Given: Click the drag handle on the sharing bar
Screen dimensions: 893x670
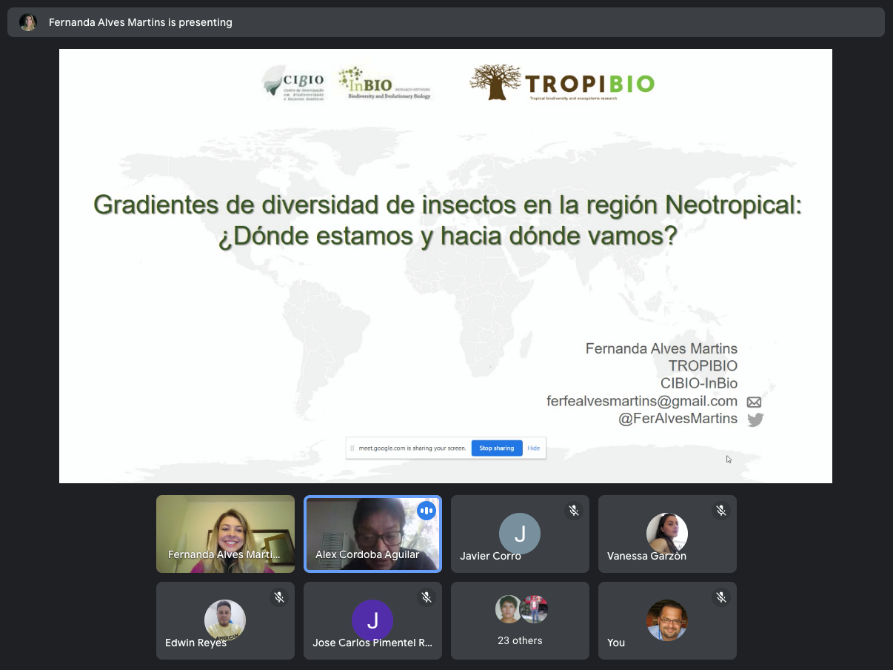Looking at the screenshot, I should pyautogui.click(x=352, y=448).
